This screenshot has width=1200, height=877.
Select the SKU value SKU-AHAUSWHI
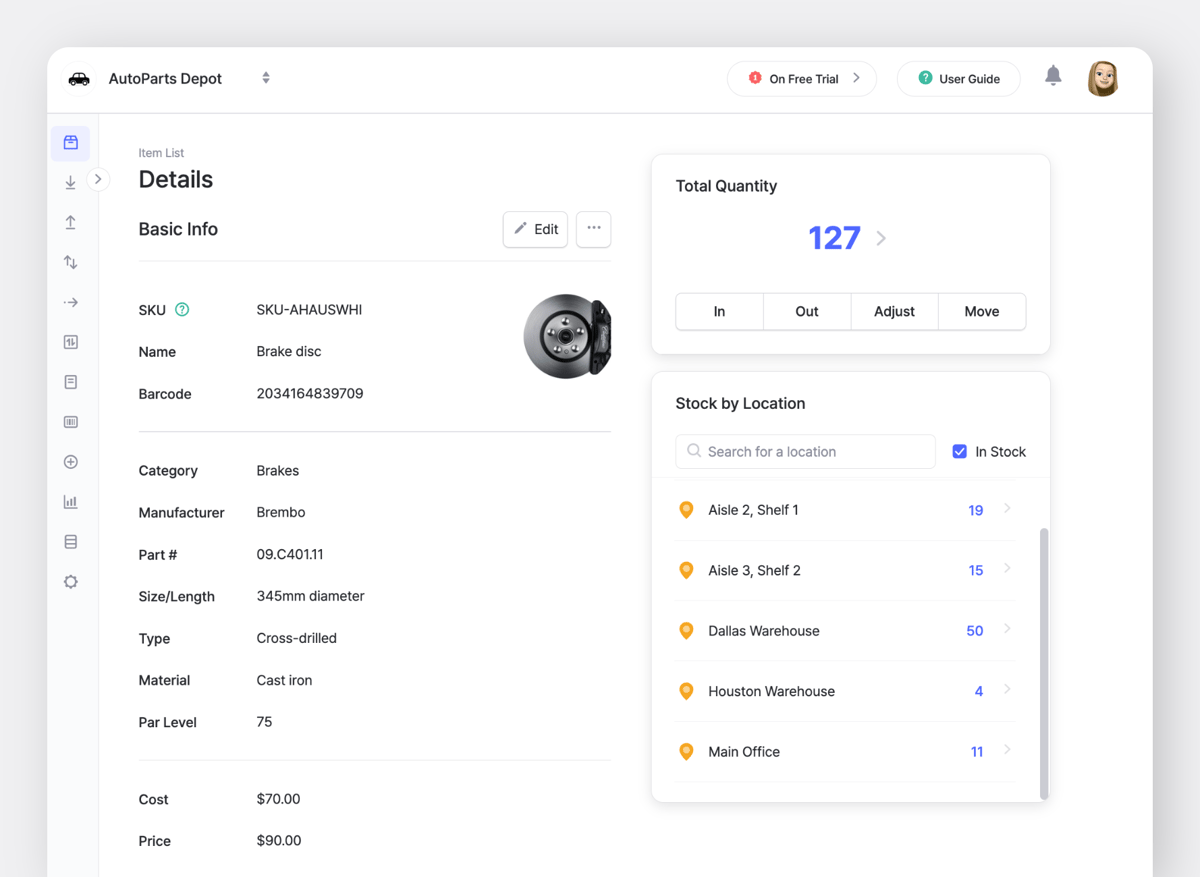click(309, 310)
